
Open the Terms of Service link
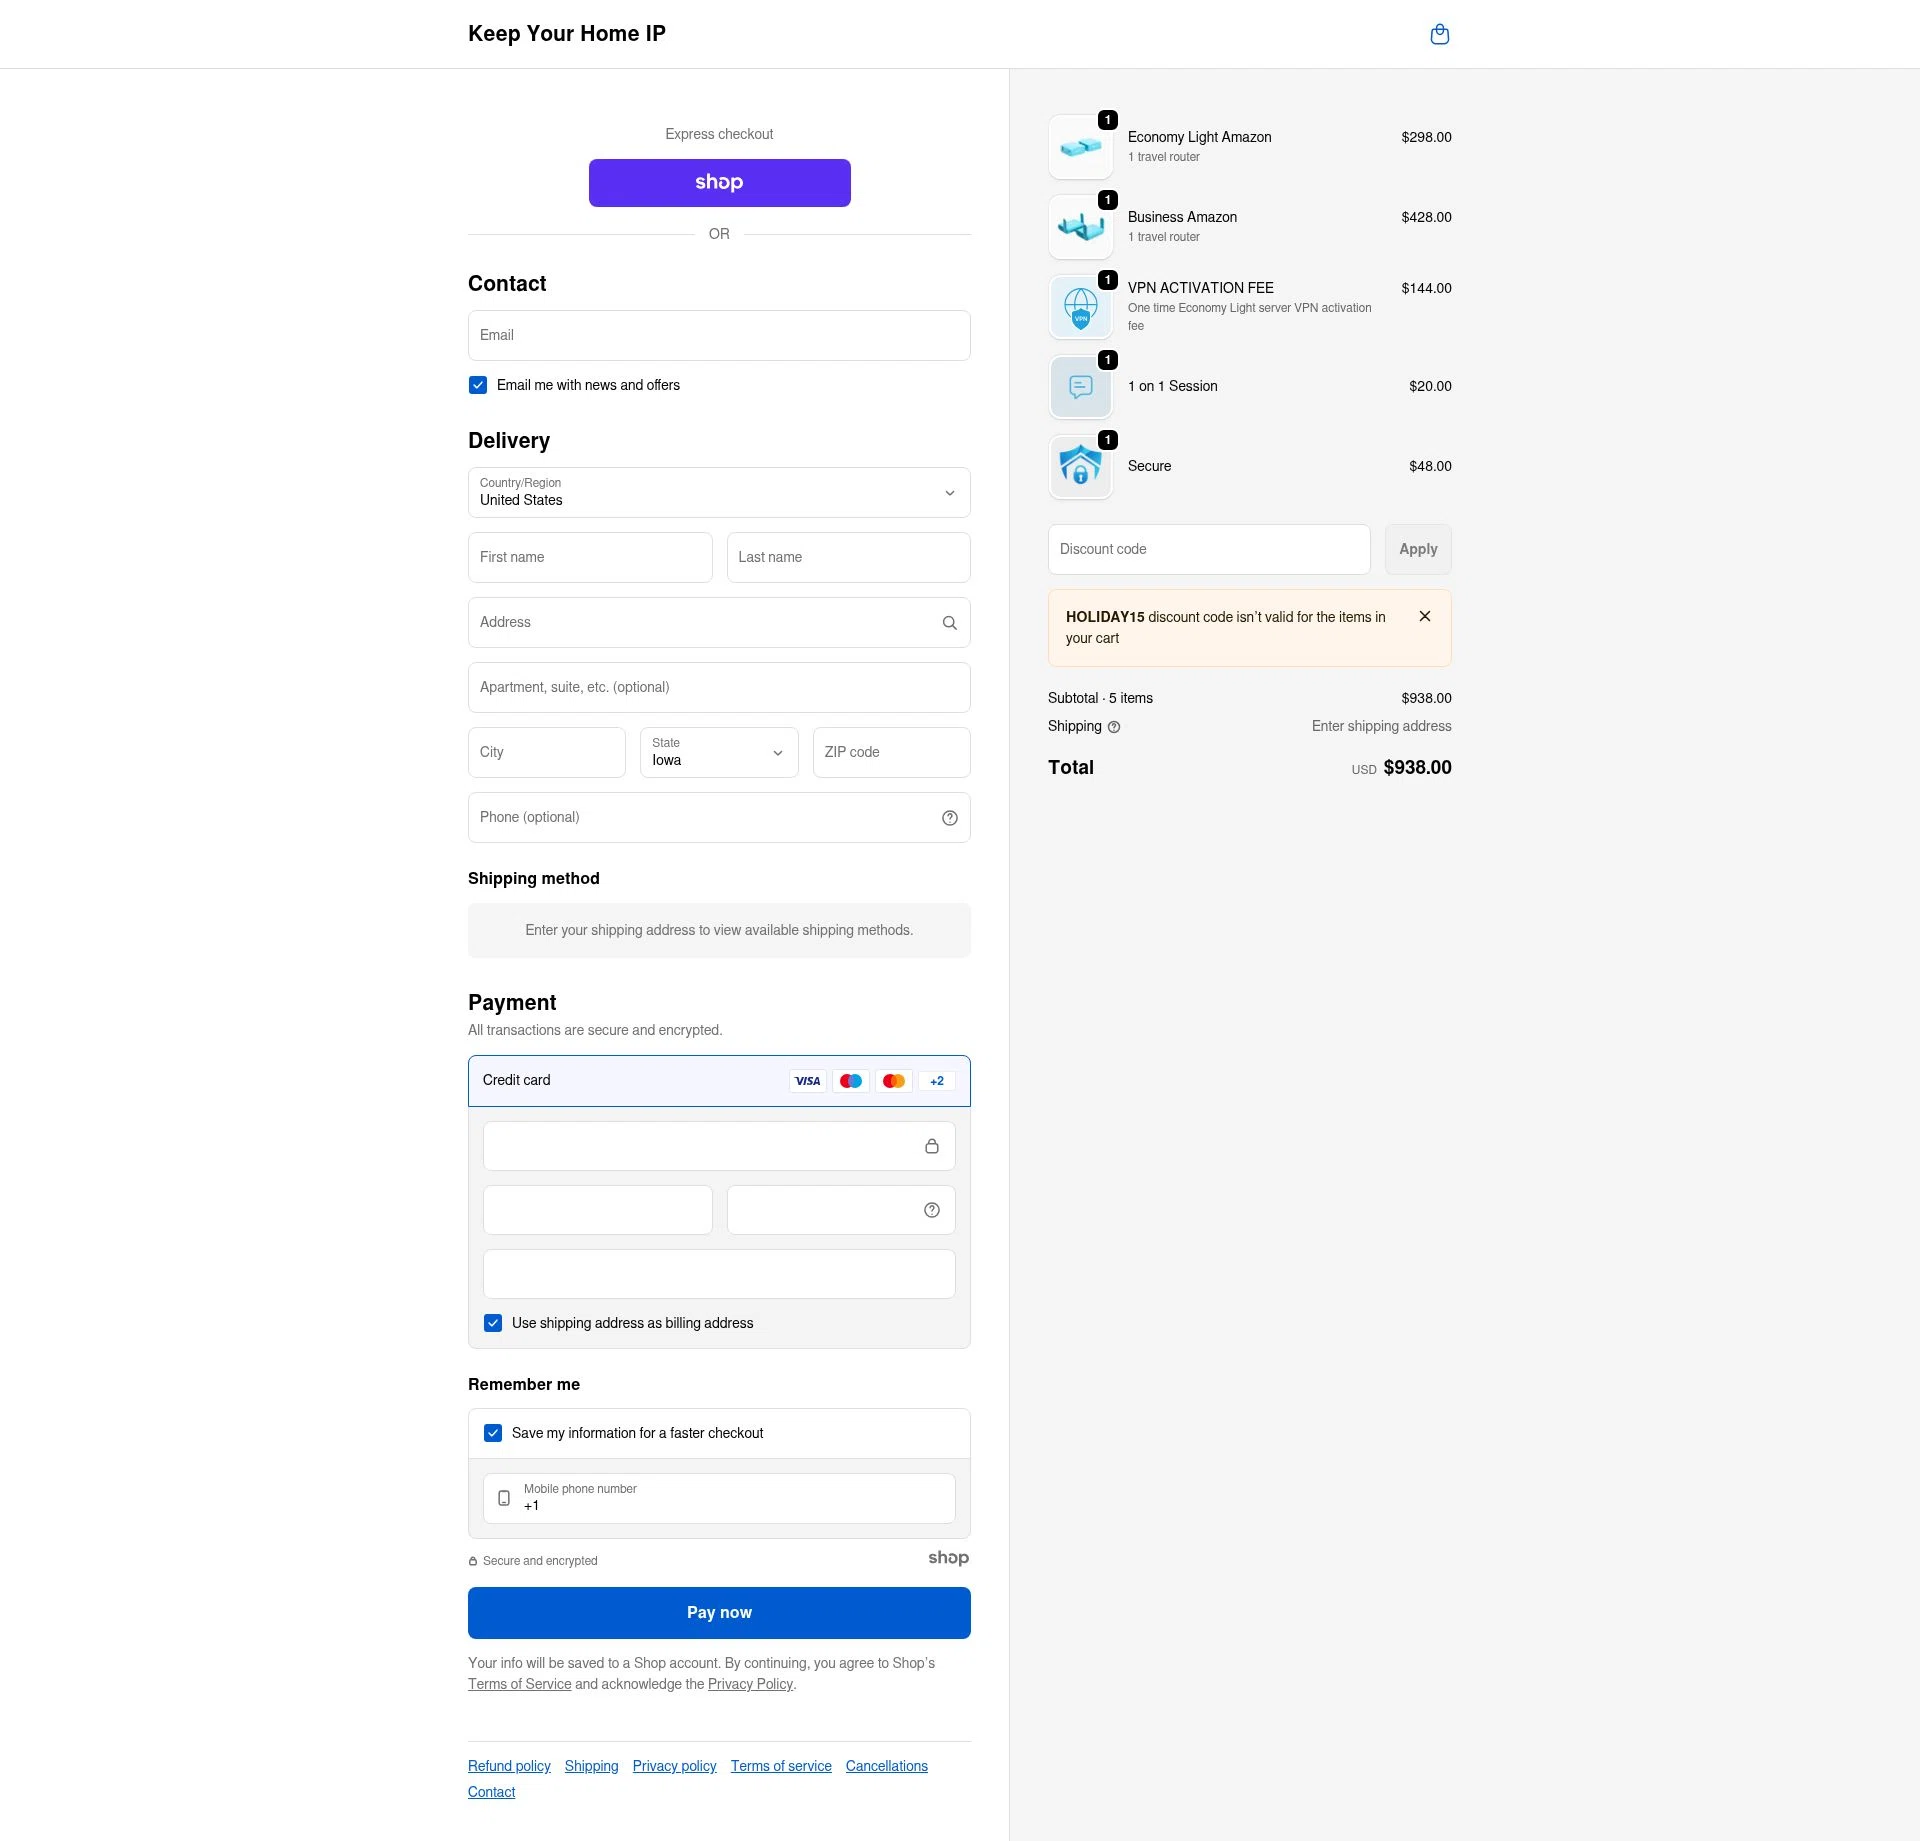tap(520, 1684)
